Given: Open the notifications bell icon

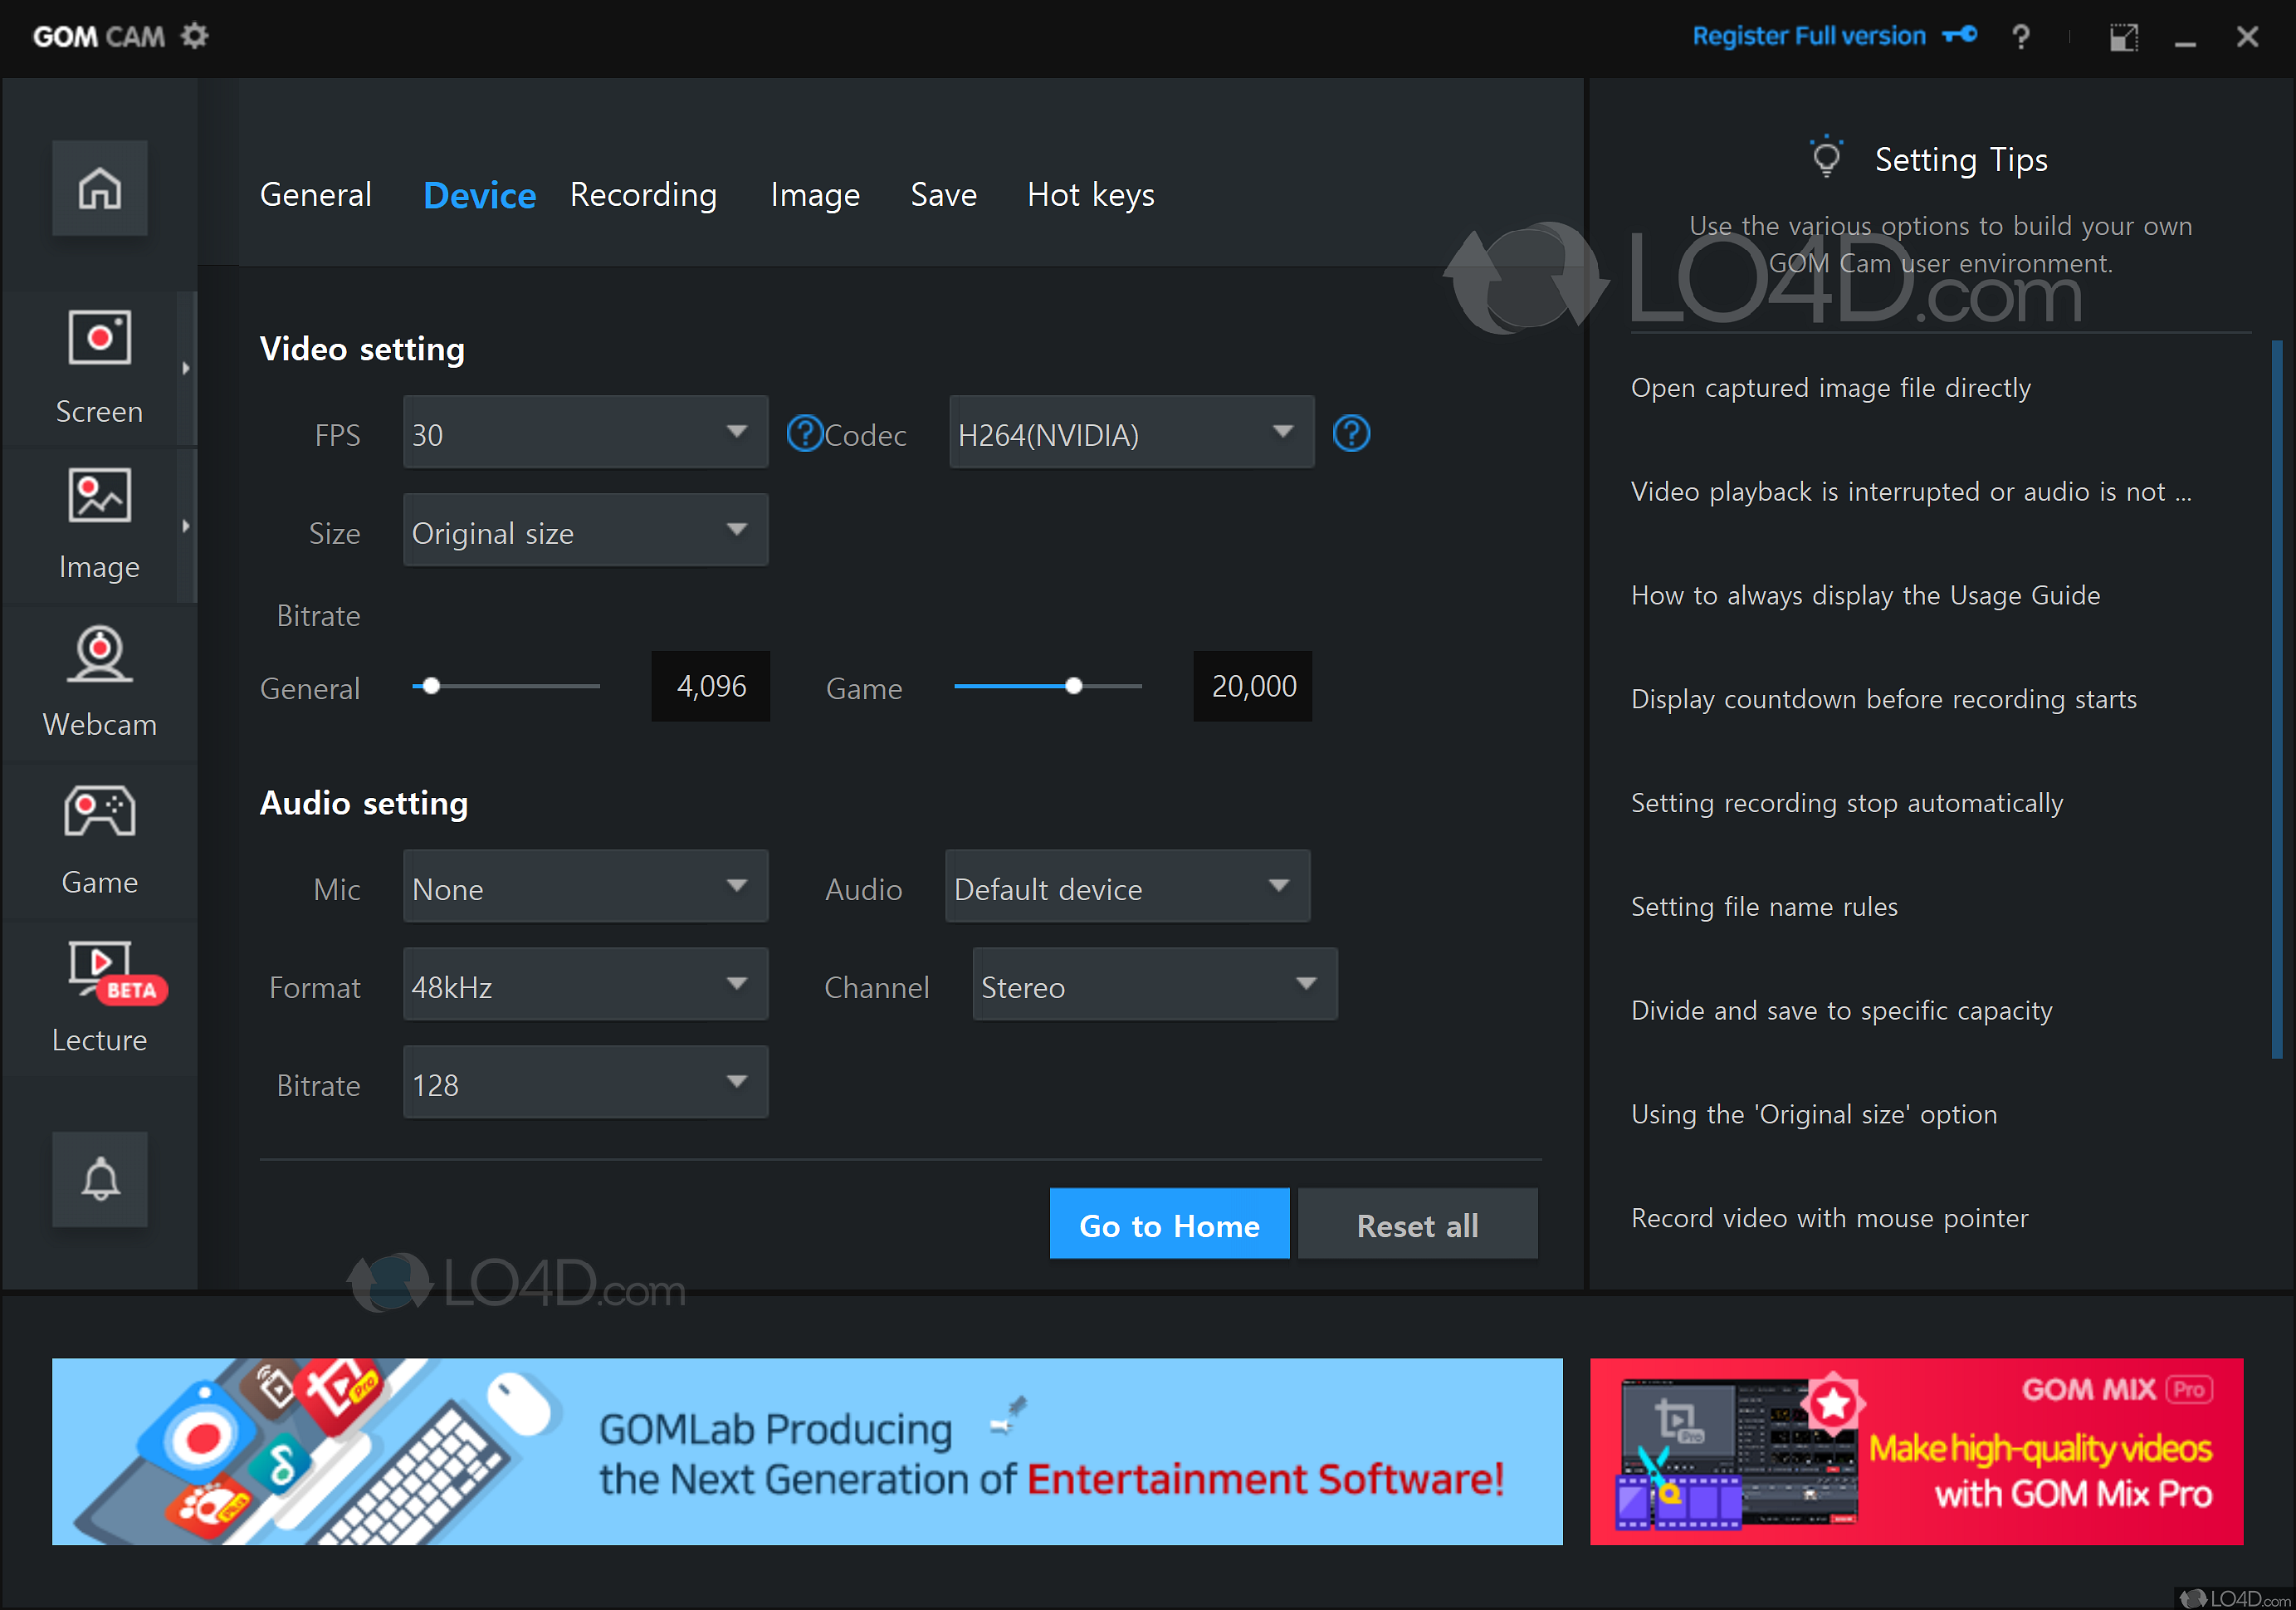Looking at the screenshot, I should pos(100,1180).
